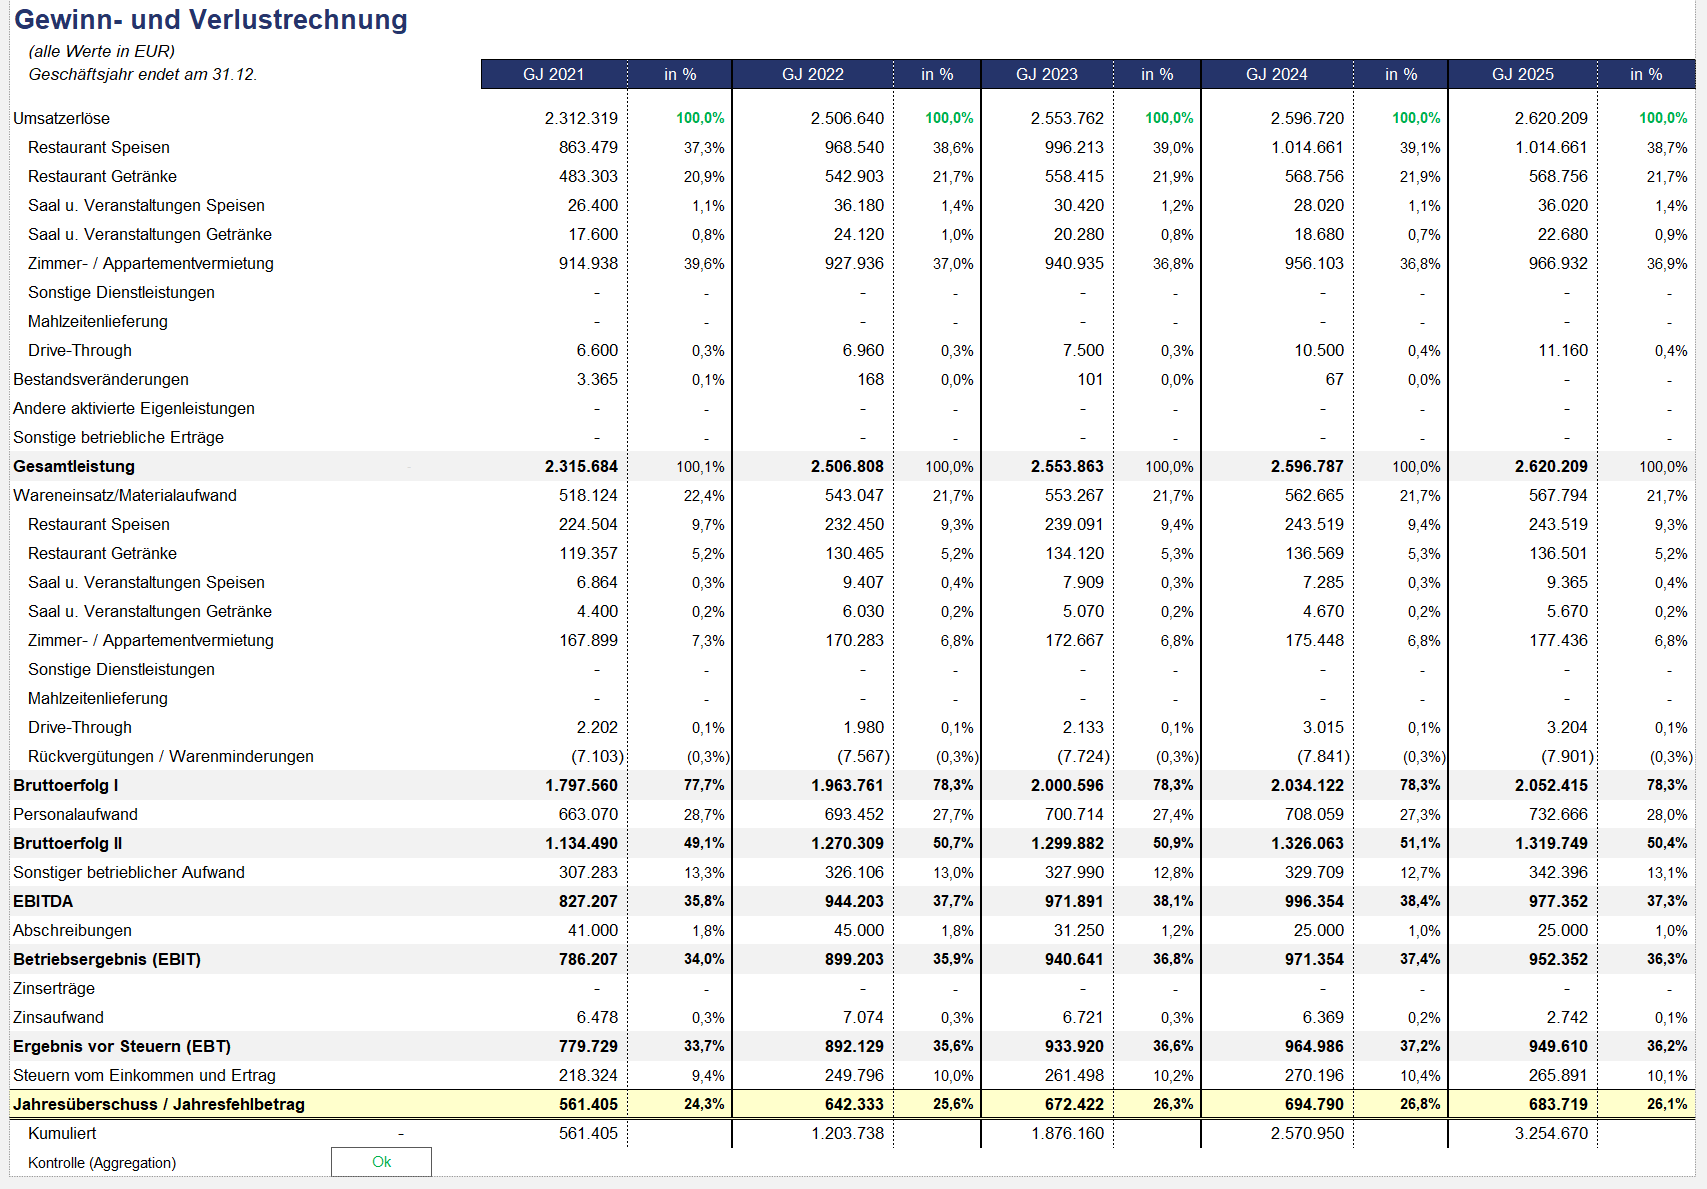
Task: Select the Personalaufwand row label
Action: coord(75,814)
